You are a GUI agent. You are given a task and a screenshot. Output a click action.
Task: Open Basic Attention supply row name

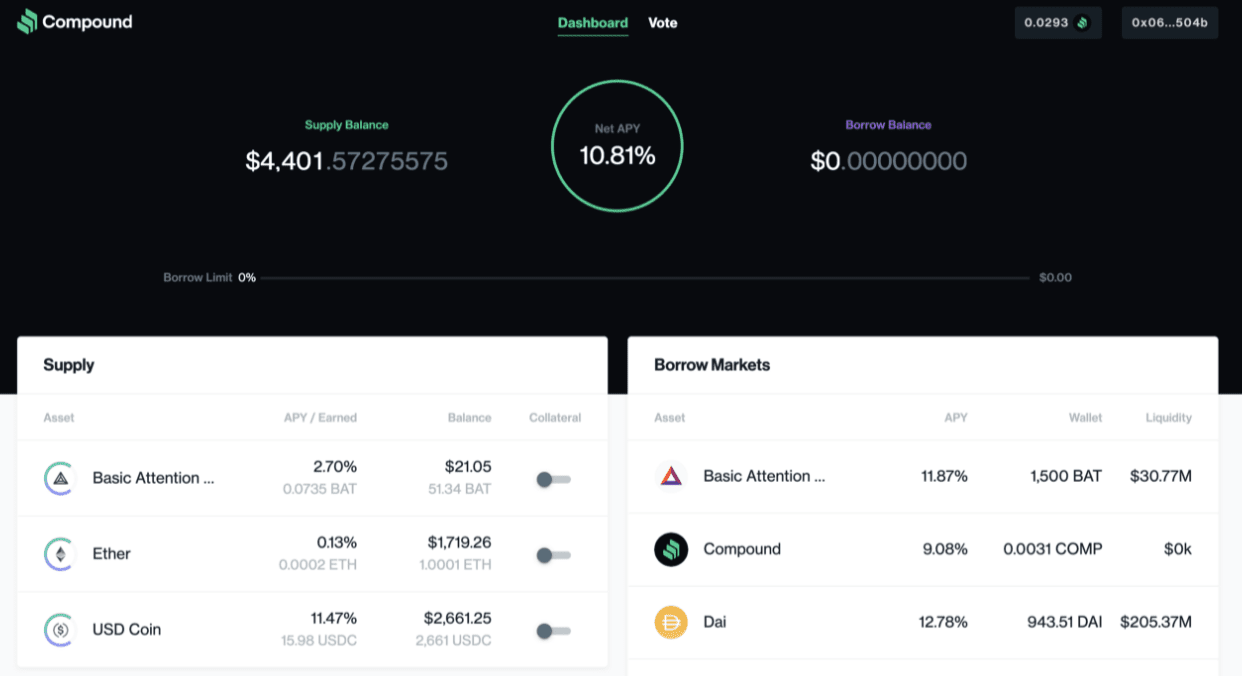coord(153,478)
